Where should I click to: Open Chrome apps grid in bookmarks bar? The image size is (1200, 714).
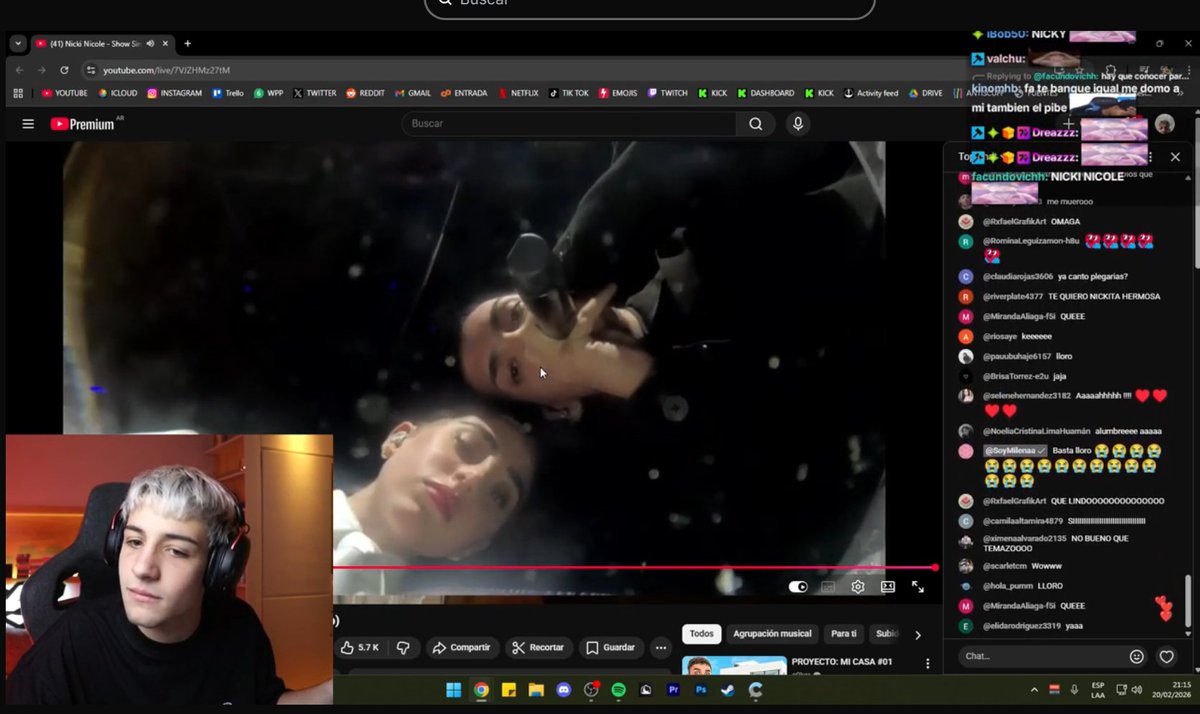point(18,93)
